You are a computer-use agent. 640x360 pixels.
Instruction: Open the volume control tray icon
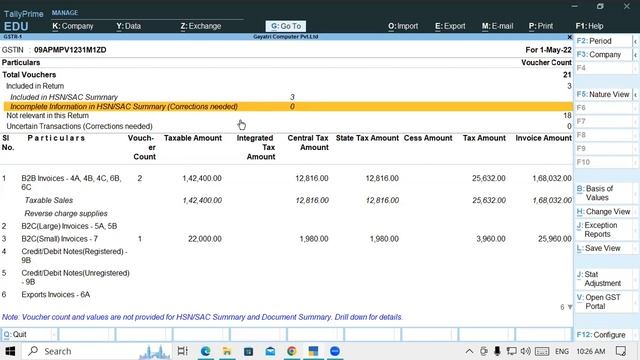pos(526,351)
